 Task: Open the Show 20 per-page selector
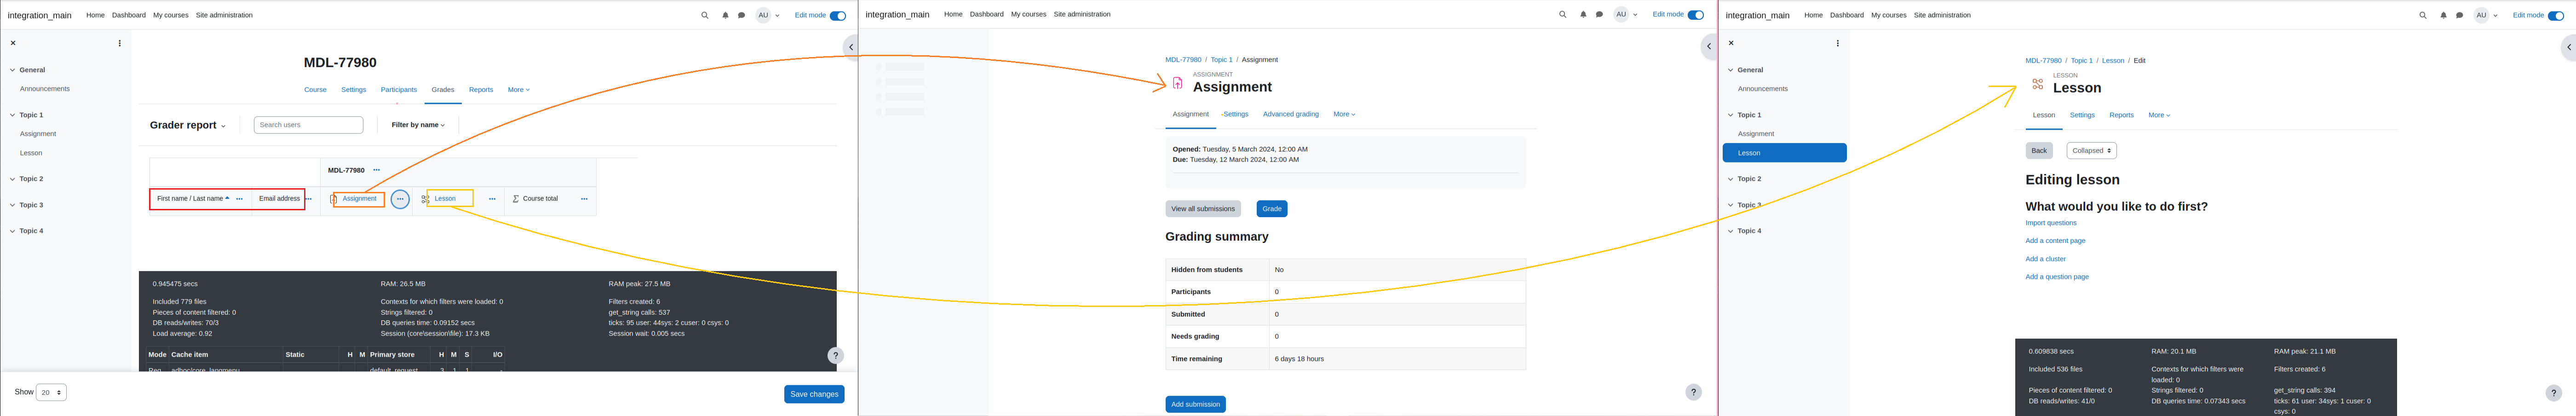coord(51,393)
